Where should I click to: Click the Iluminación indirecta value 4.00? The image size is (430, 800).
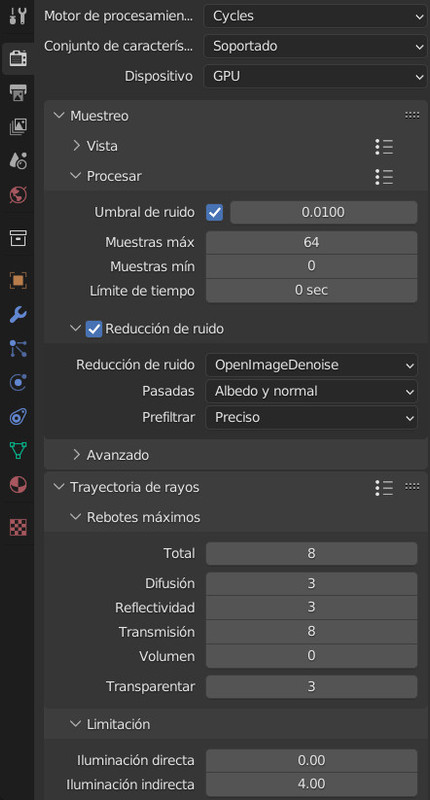pyautogui.click(x=312, y=784)
